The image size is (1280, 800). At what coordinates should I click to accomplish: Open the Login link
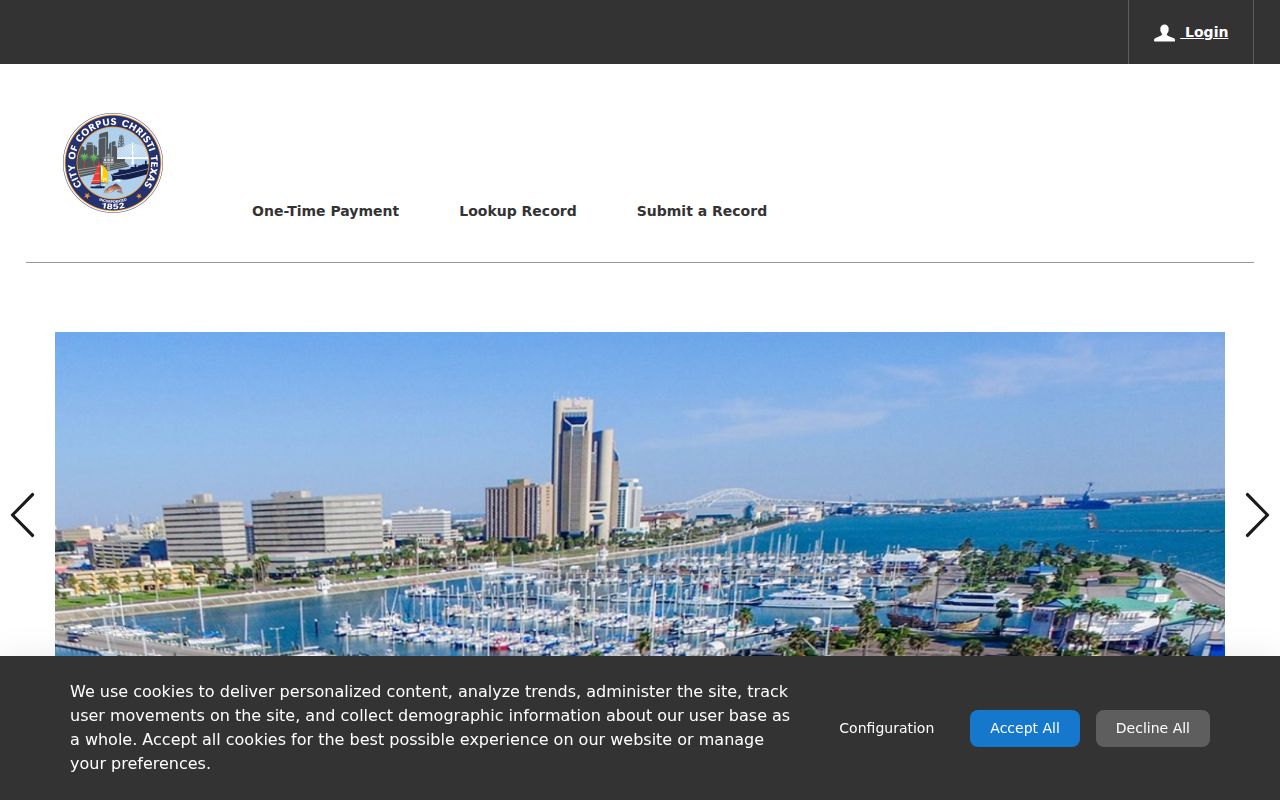tap(1205, 32)
